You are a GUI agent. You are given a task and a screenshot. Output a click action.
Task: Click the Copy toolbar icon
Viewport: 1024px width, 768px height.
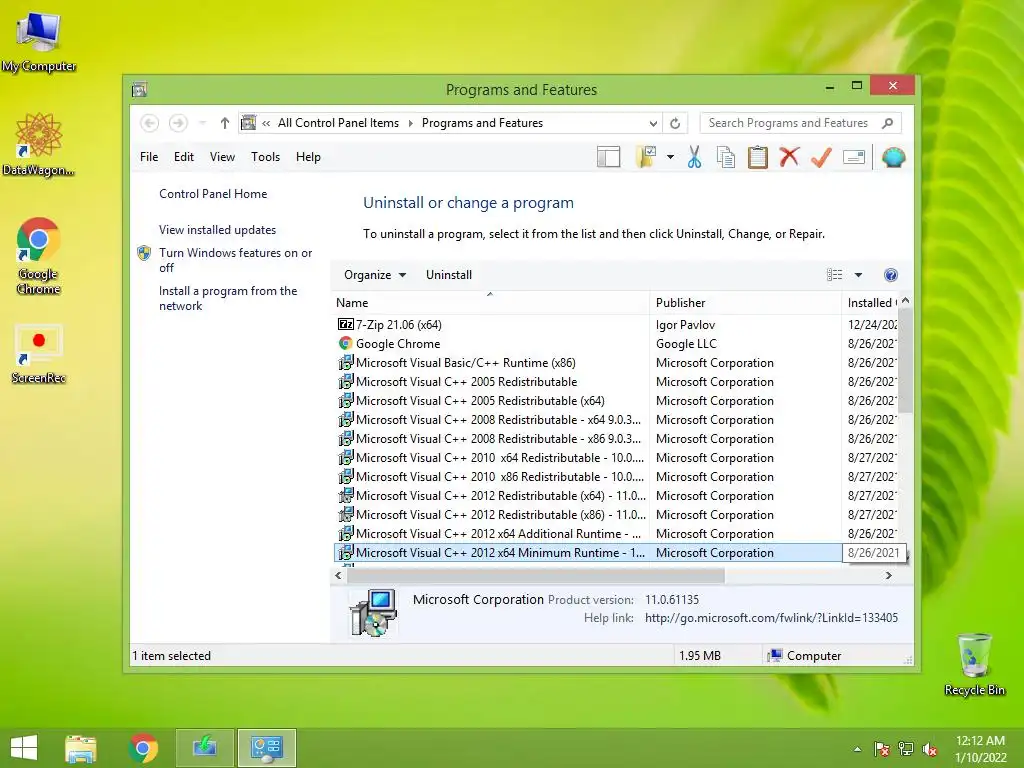(726, 157)
